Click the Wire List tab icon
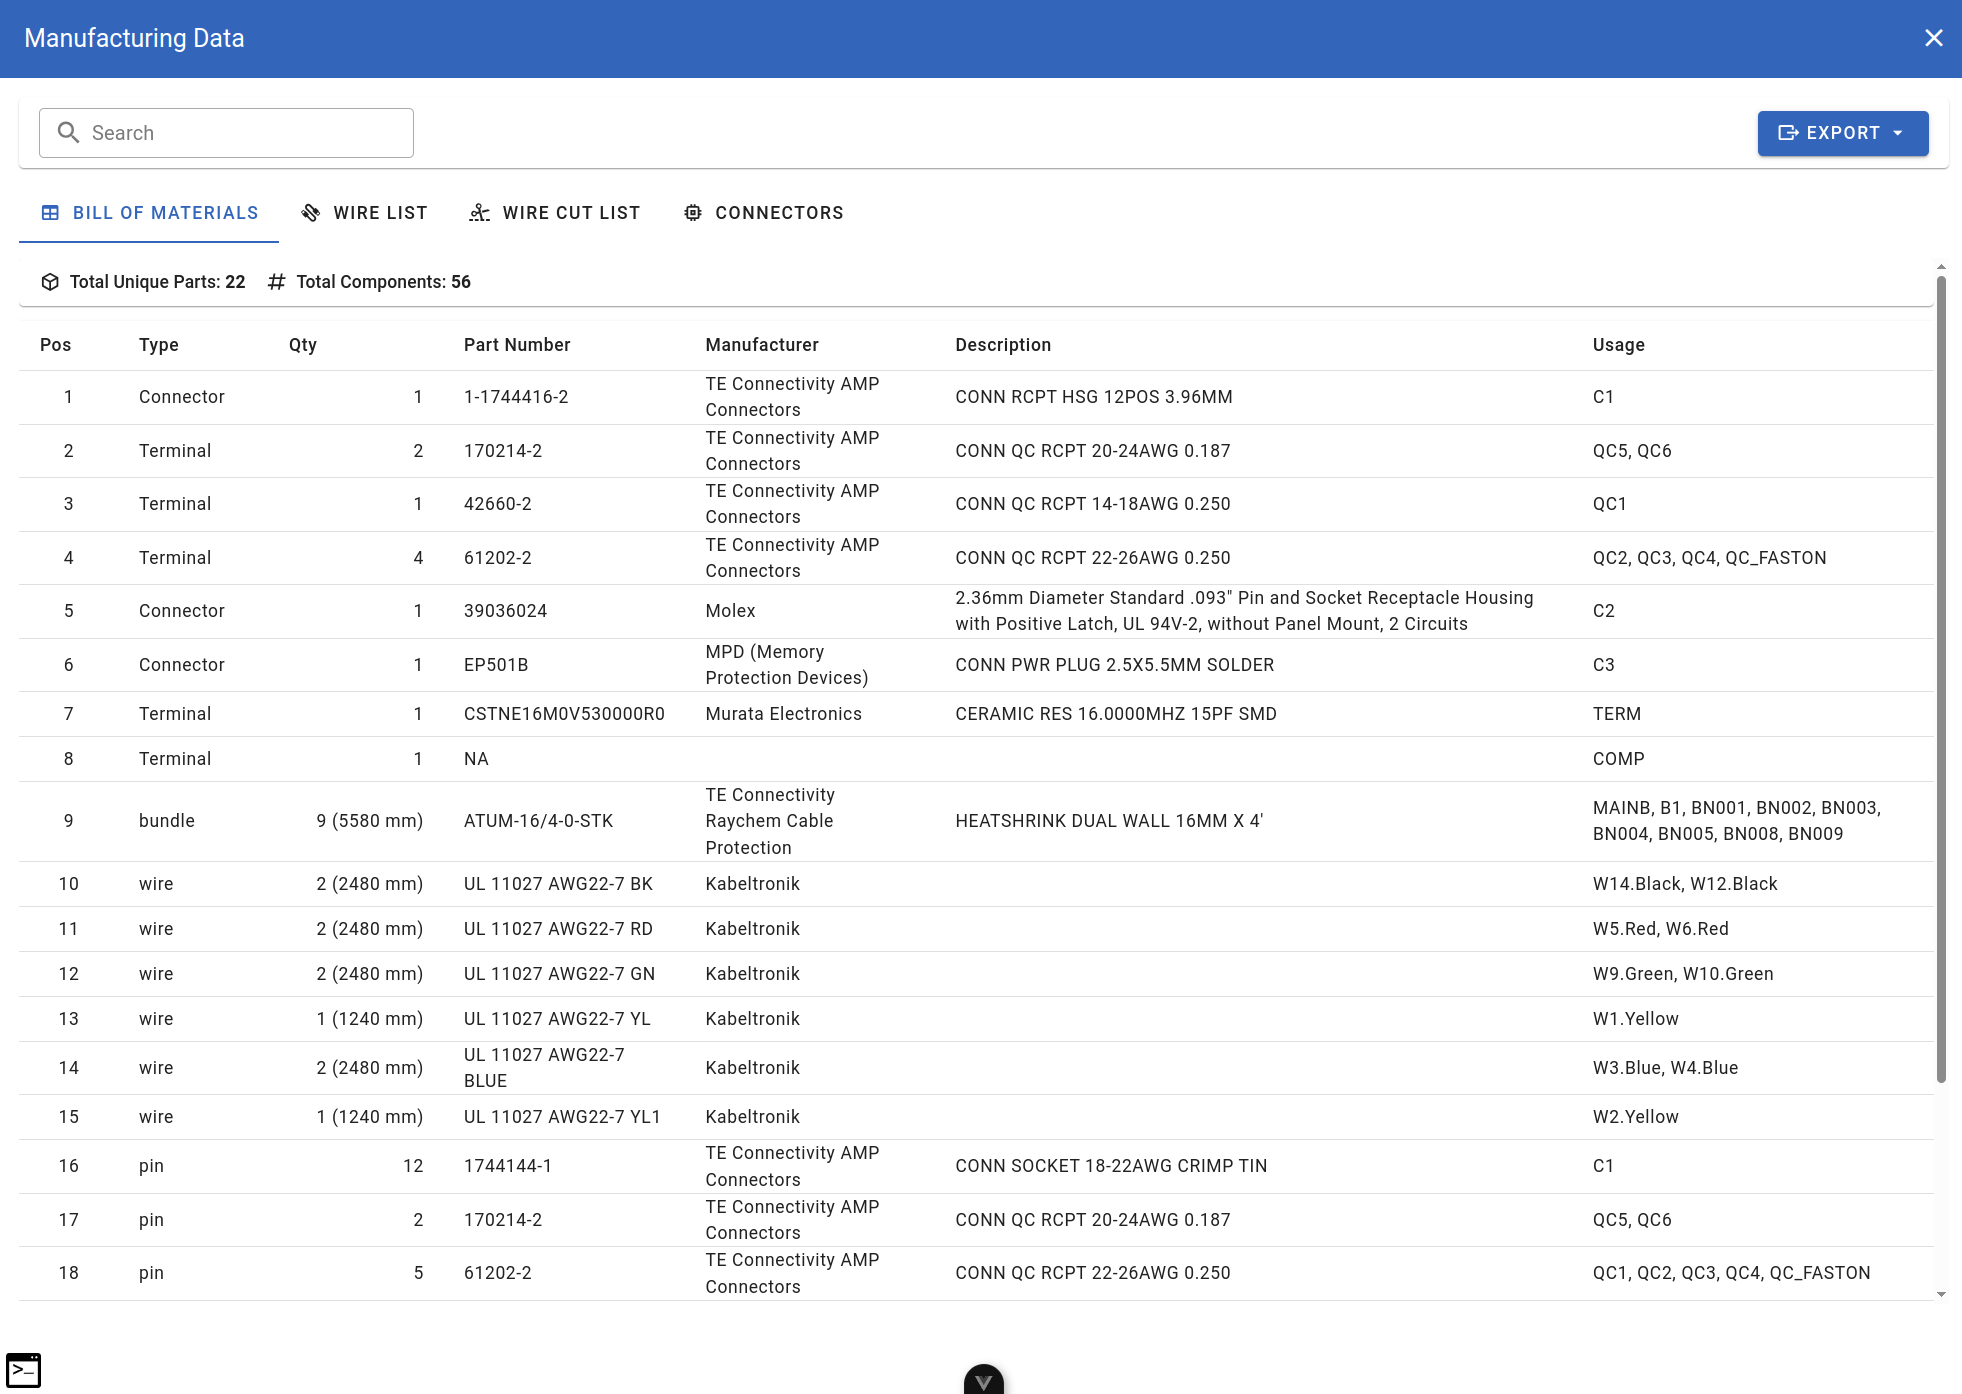 pos(311,213)
